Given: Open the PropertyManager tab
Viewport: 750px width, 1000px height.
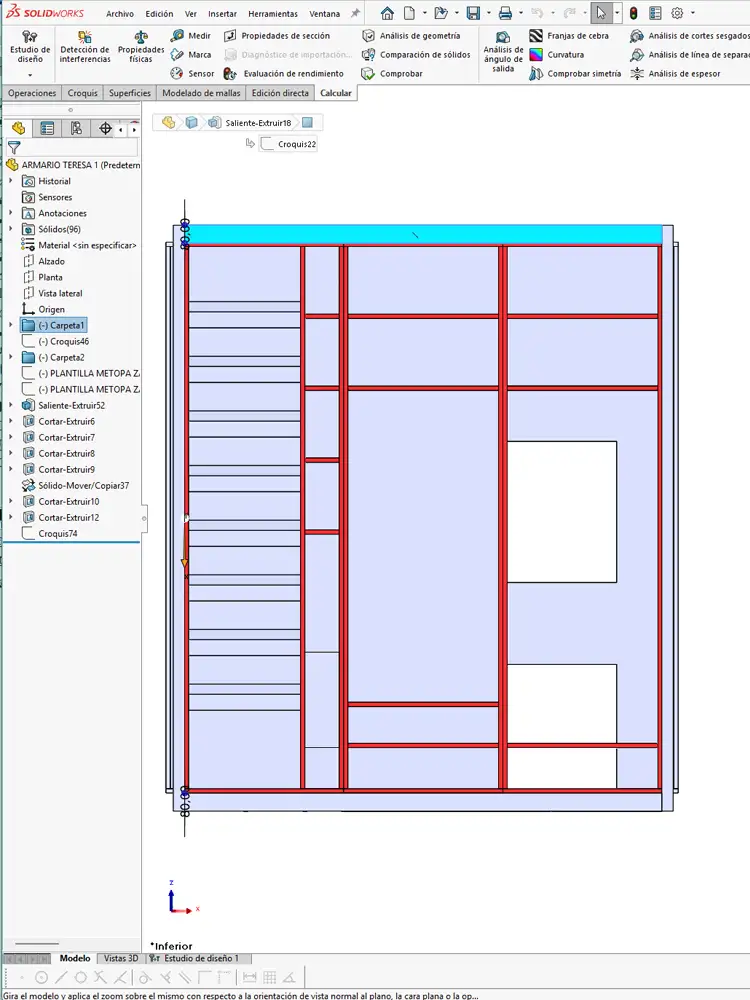Looking at the screenshot, I should (x=47, y=128).
